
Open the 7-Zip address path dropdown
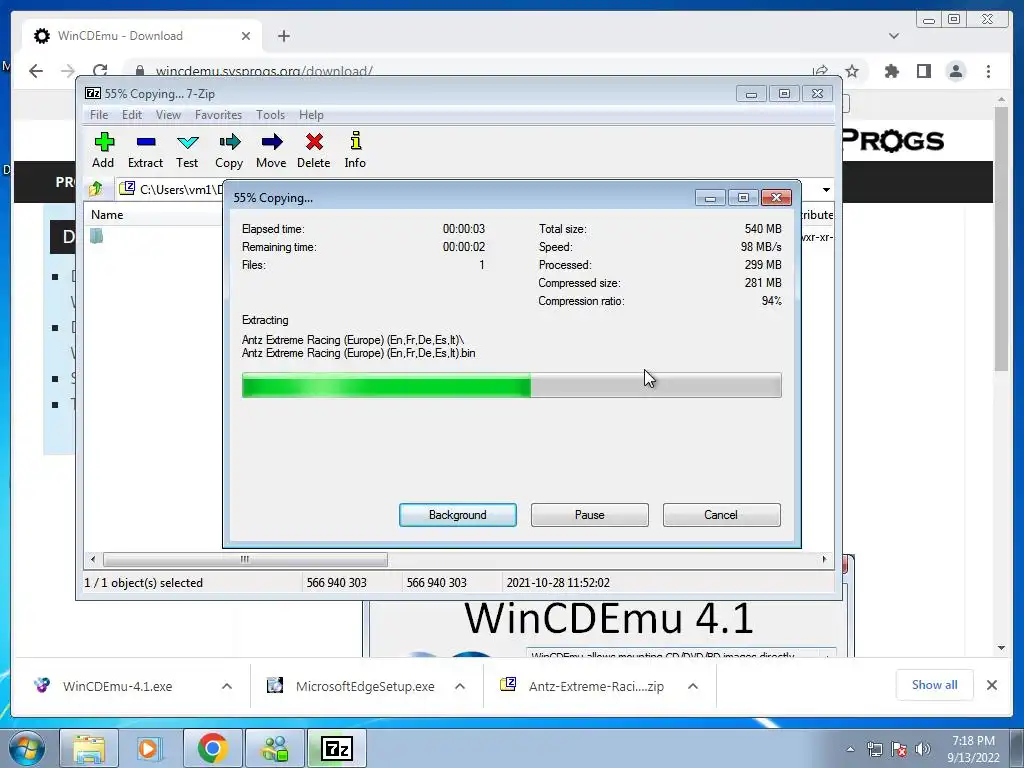point(826,189)
